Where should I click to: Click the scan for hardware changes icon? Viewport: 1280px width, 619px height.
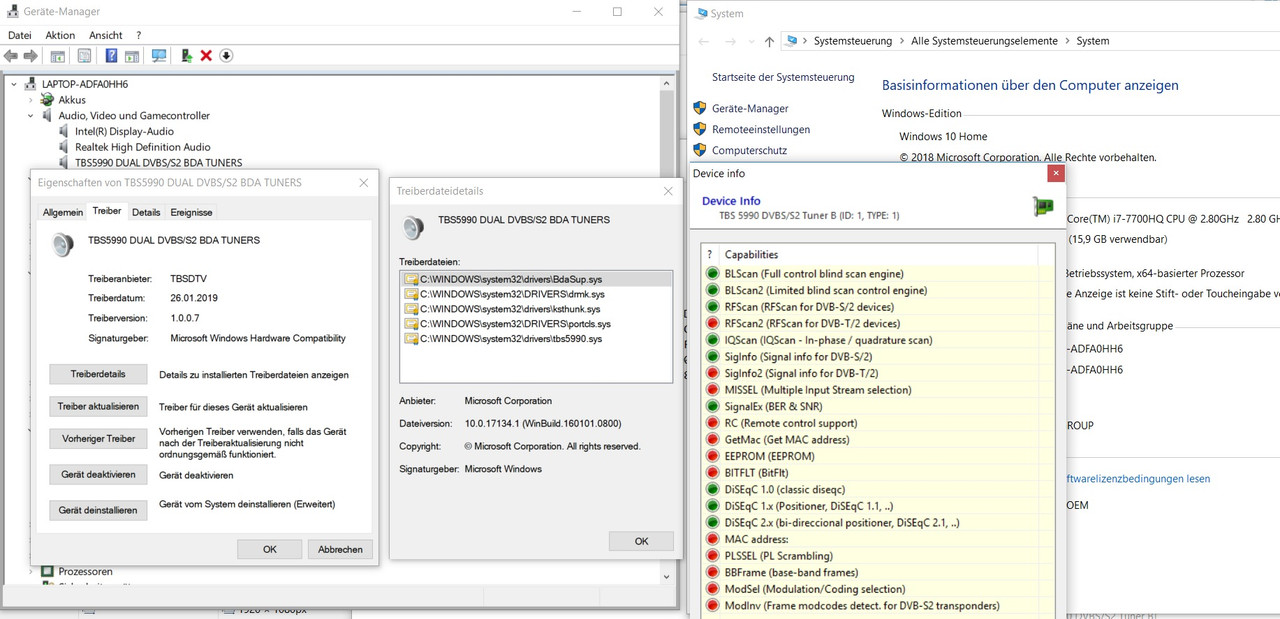click(x=159, y=56)
